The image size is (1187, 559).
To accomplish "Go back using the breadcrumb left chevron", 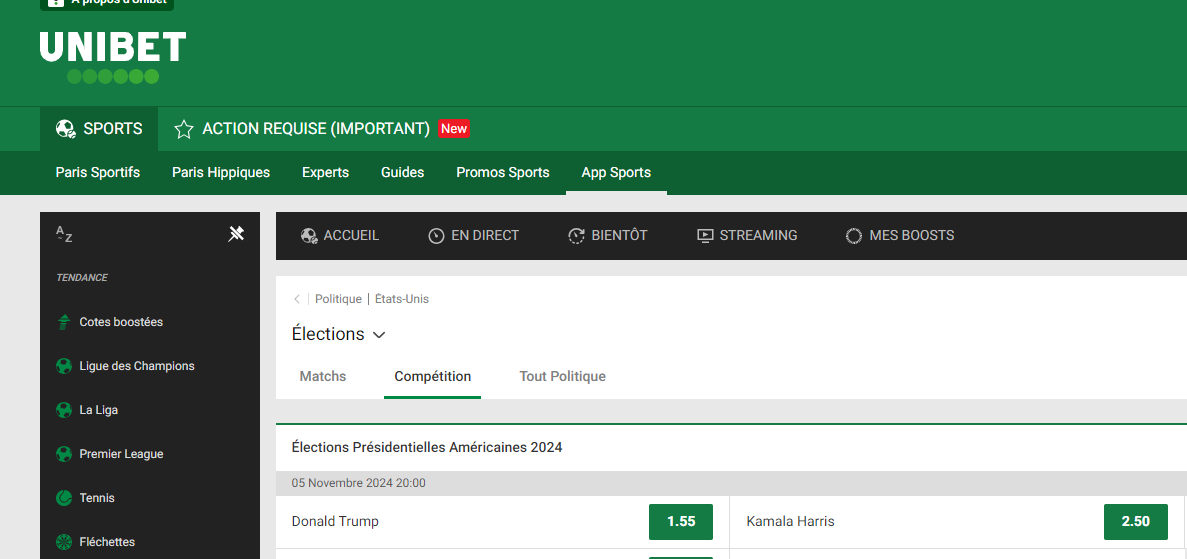I will click(297, 299).
